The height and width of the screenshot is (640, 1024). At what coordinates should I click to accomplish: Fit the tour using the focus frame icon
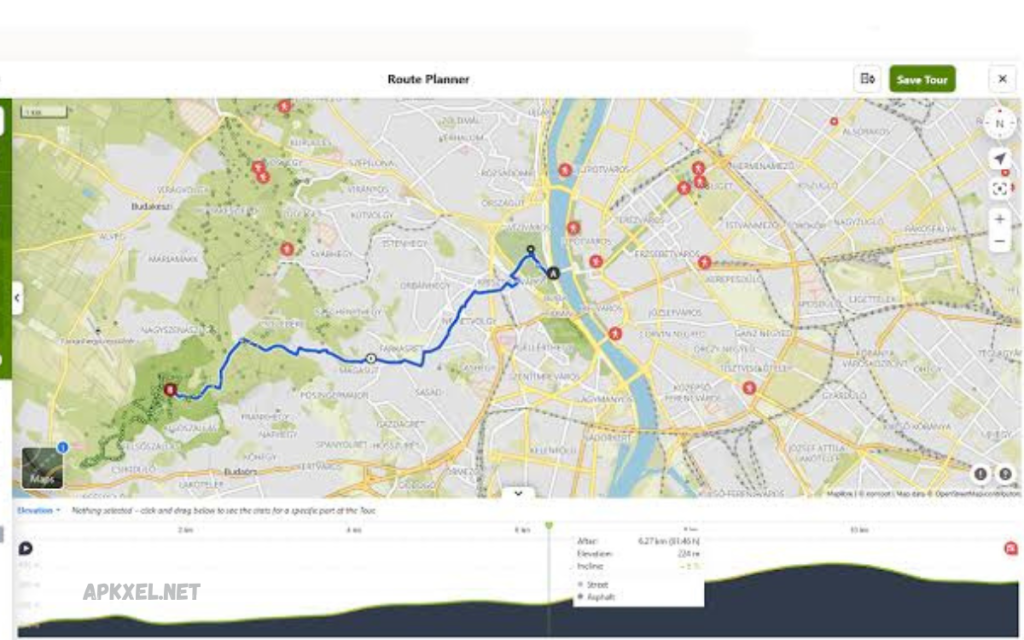point(999,189)
